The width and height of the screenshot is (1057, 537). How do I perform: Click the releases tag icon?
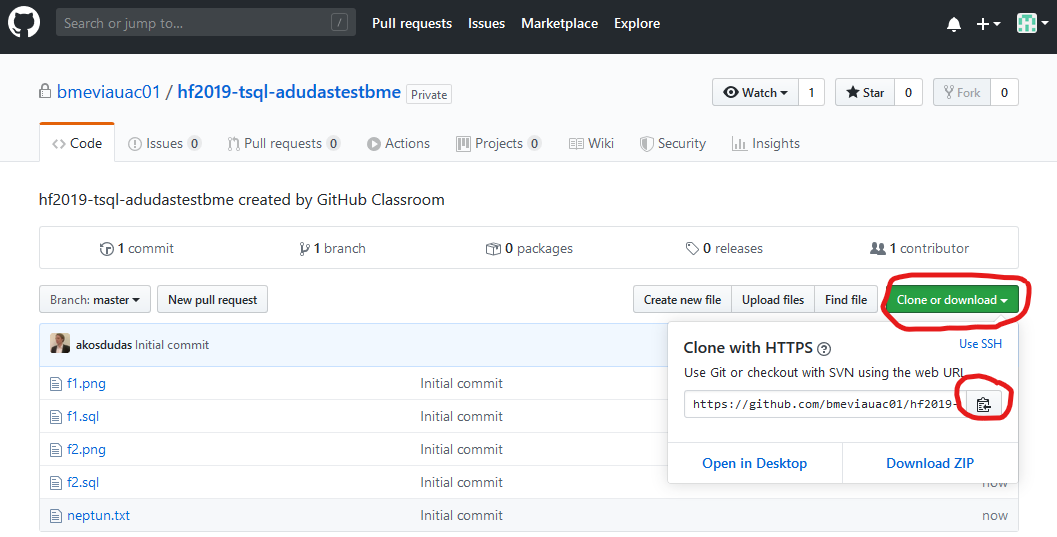coord(692,249)
